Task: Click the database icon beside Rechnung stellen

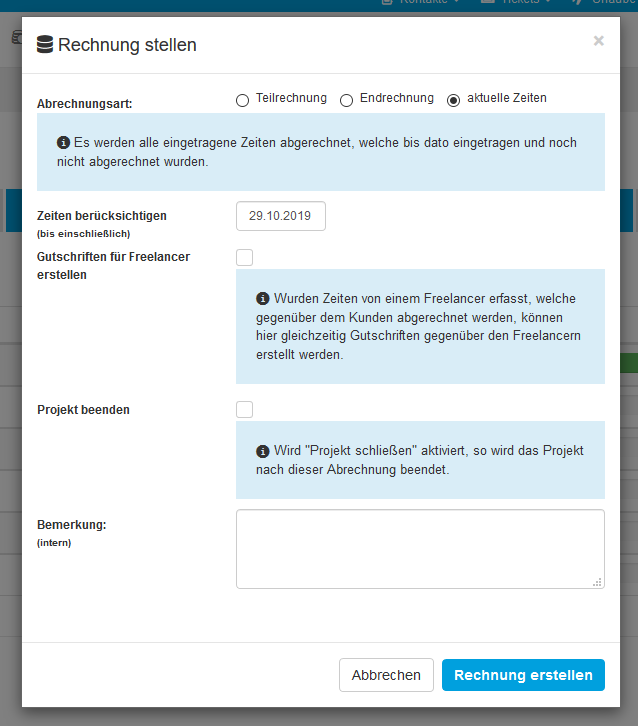Action: (x=45, y=44)
